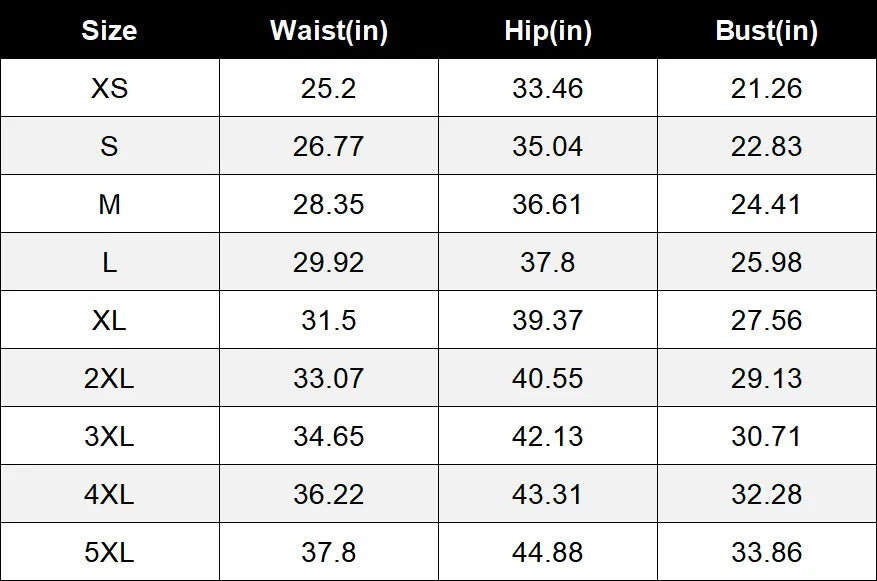Image resolution: width=877 pixels, height=581 pixels.
Task: Select the L size row label
Action: tap(109, 262)
